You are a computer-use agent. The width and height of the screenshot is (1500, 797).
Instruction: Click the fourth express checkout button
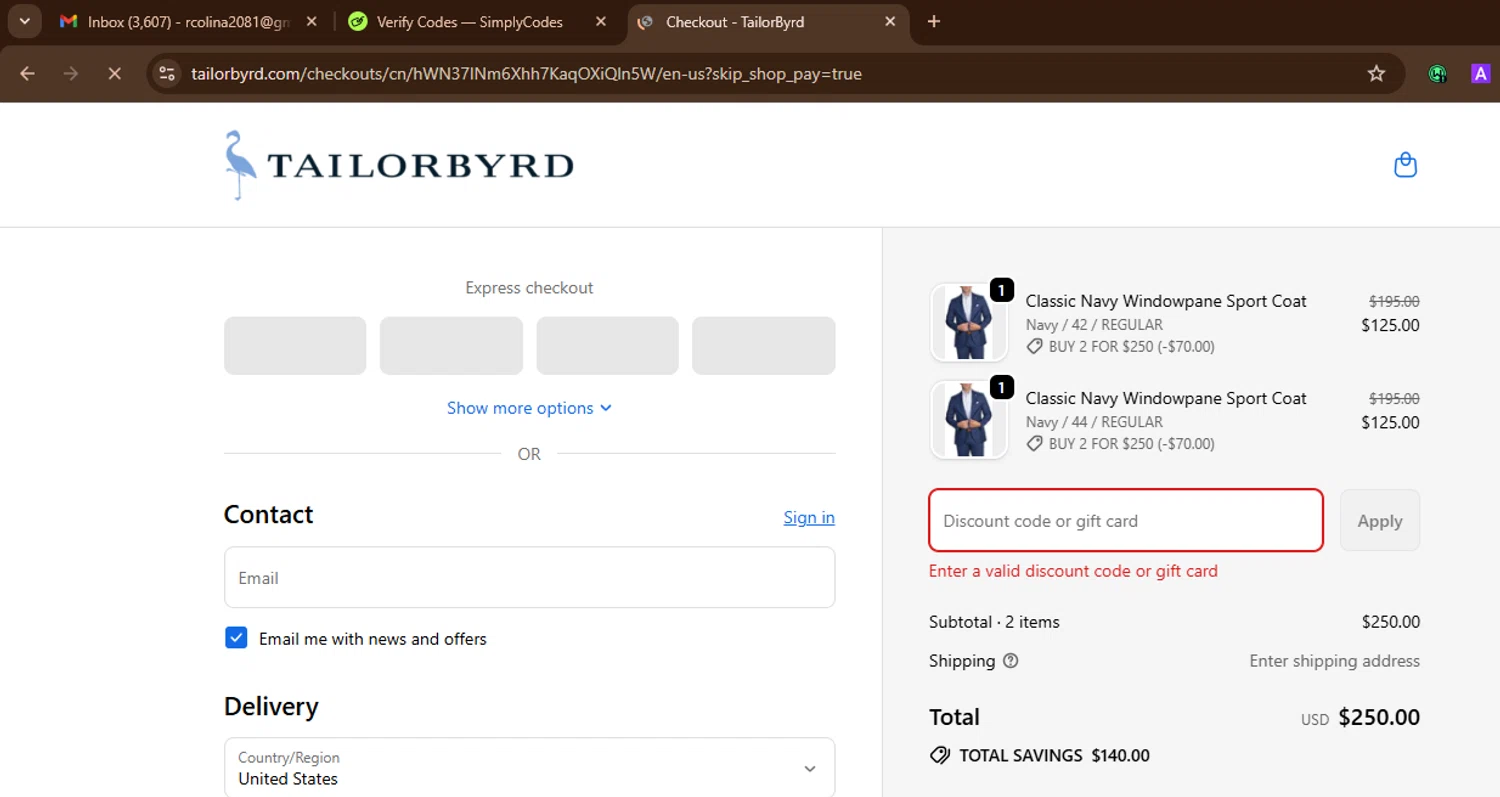pyautogui.click(x=764, y=346)
